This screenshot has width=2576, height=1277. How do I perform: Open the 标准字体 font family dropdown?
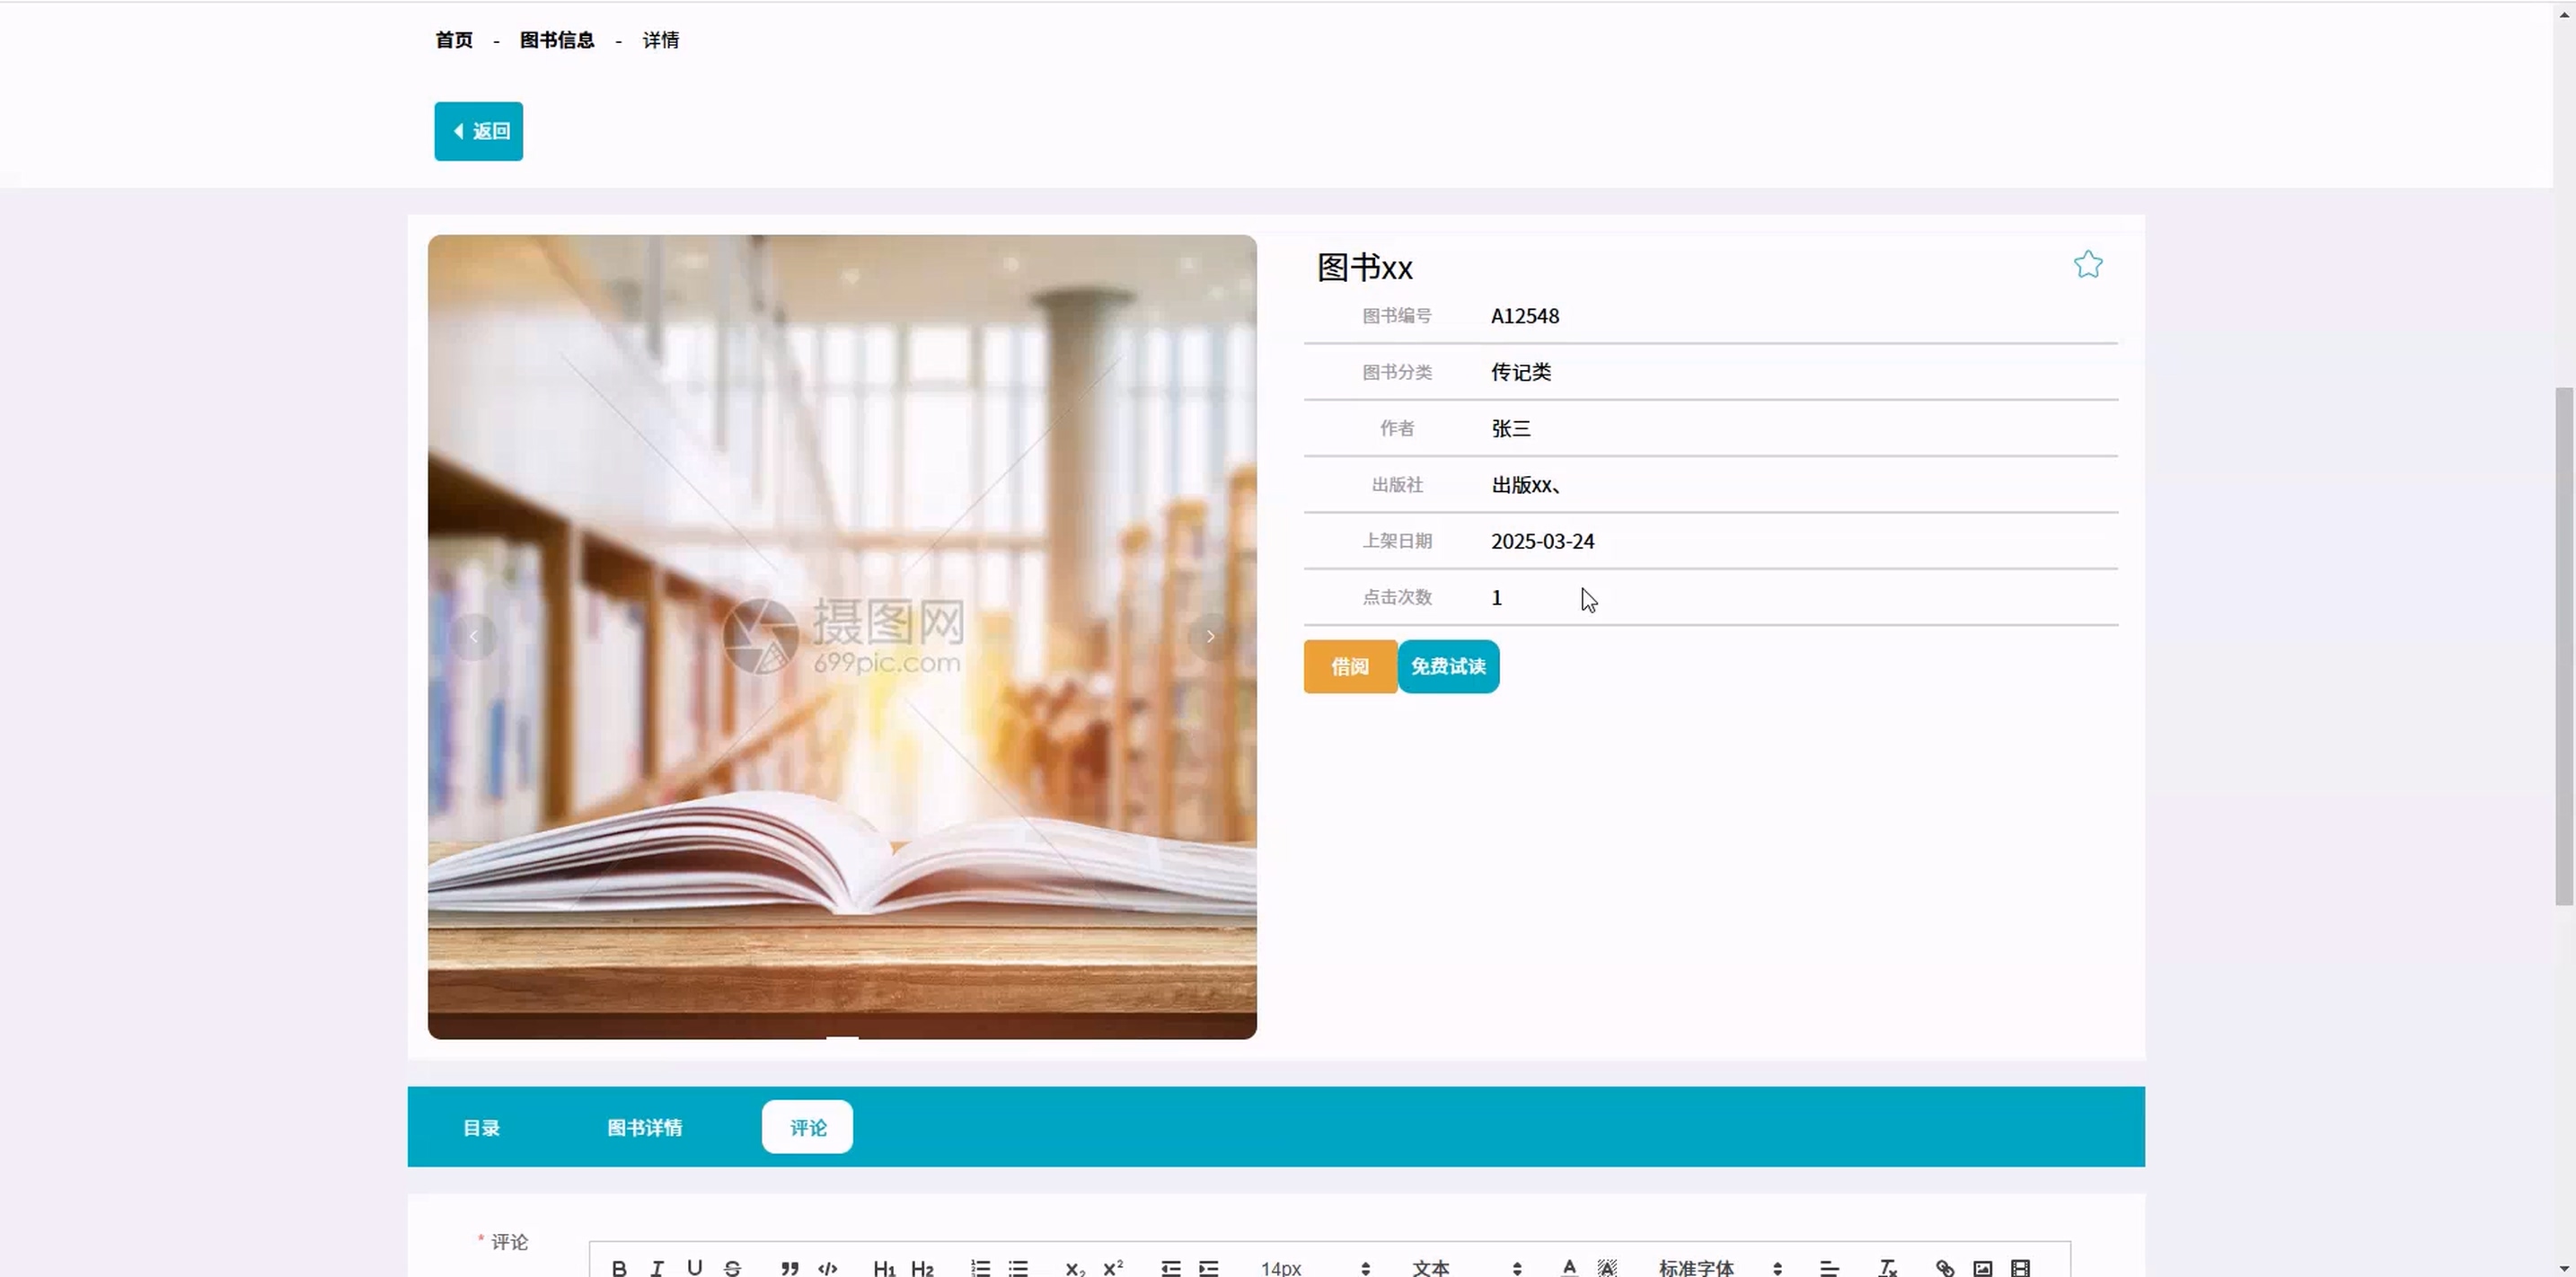(1719, 1267)
